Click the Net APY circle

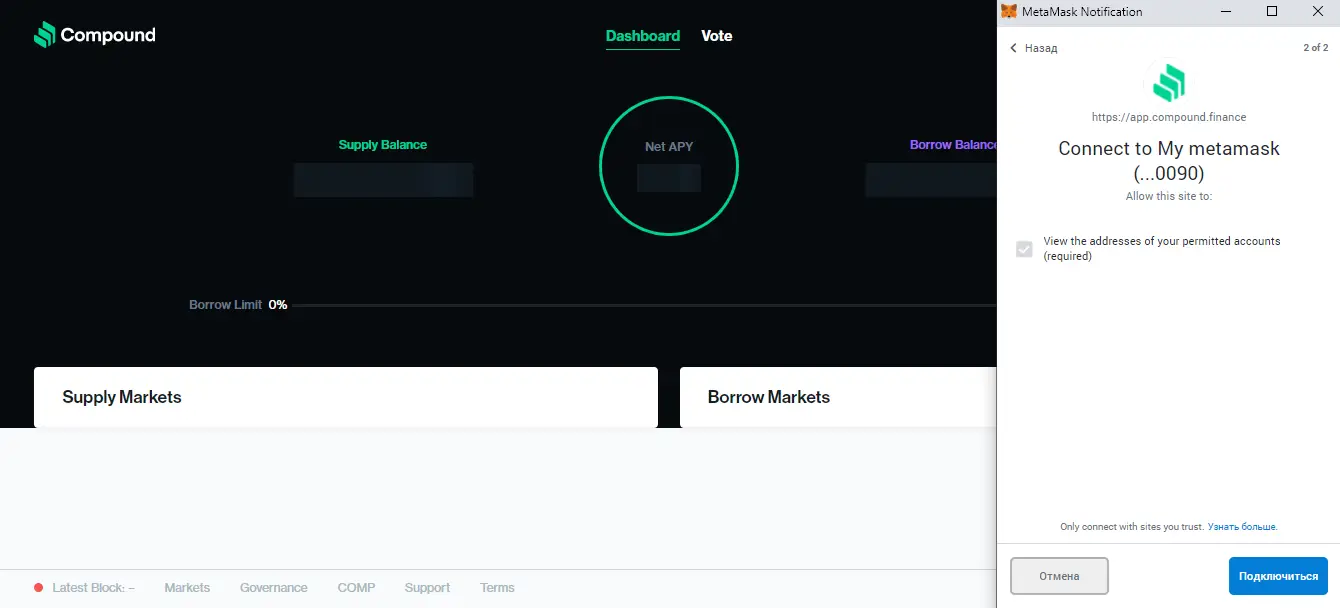coord(668,166)
